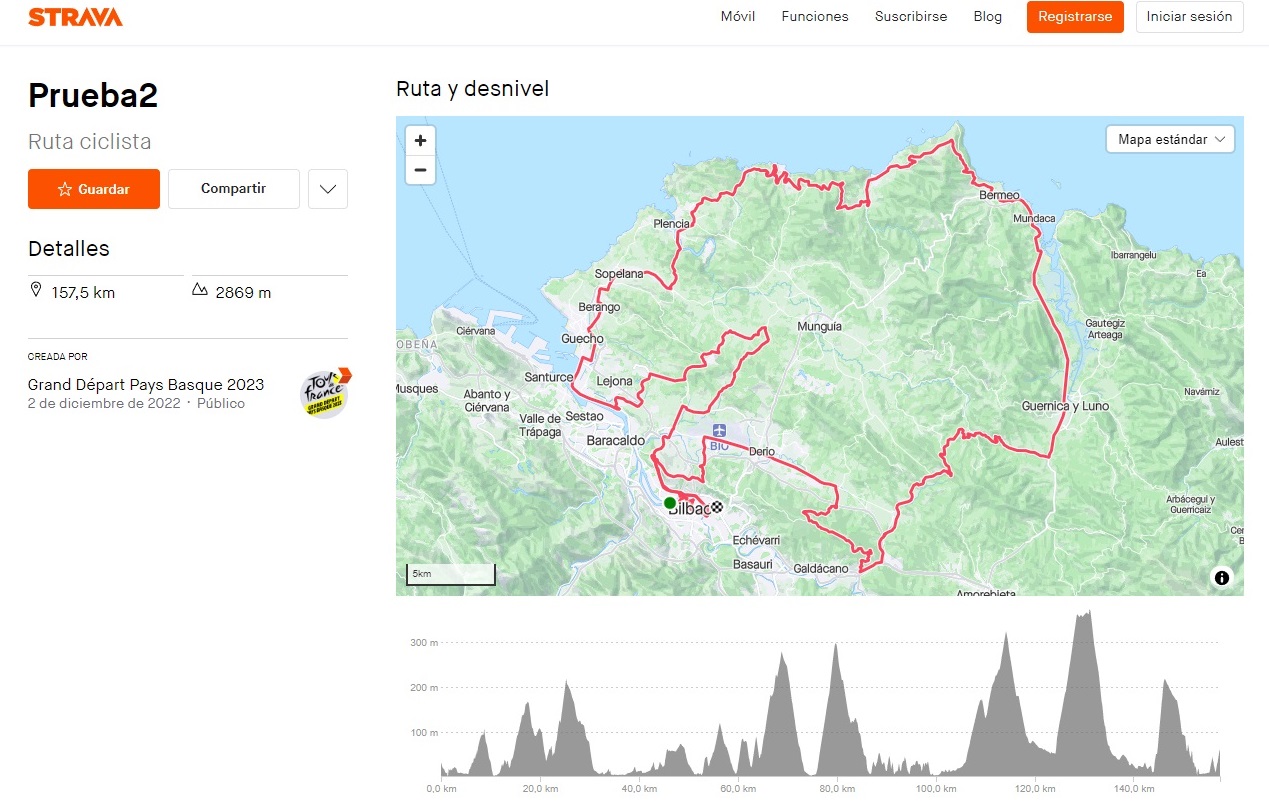
Task: Go to the Suscribirse page
Action: click(x=911, y=17)
